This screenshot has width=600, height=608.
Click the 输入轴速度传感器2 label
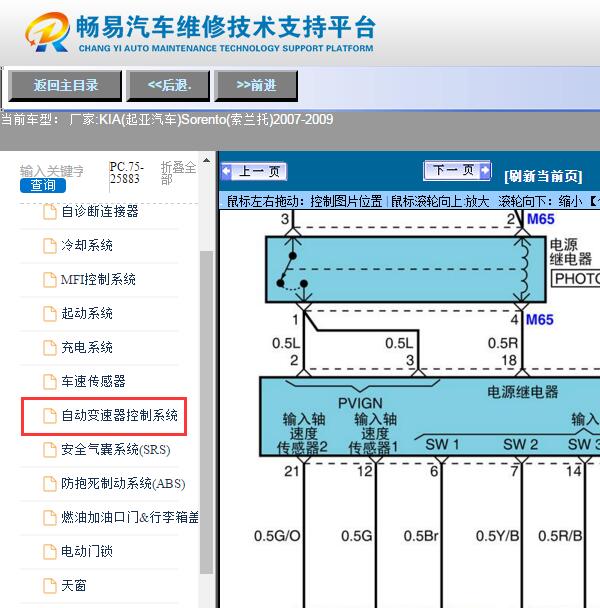click(303, 433)
